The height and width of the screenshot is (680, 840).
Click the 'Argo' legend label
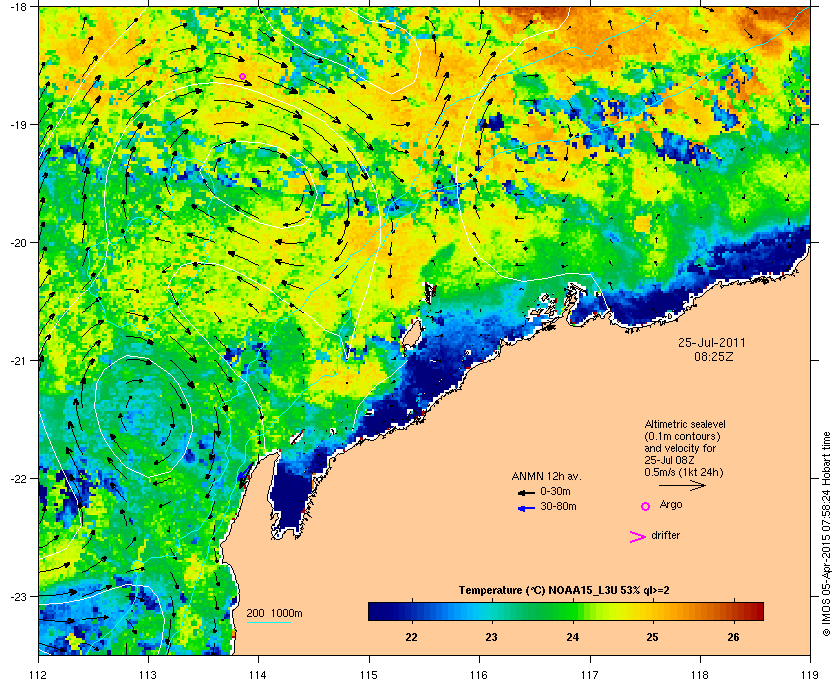click(x=671, y=505)
